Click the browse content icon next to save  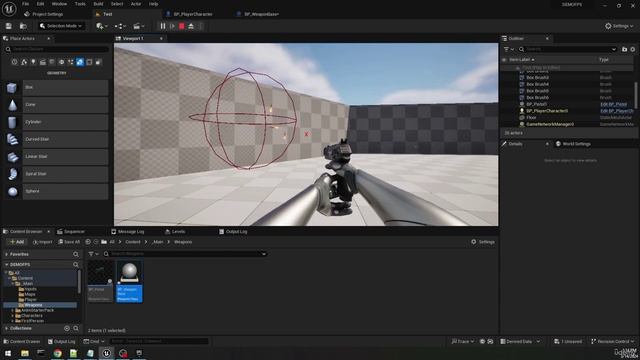pos(23,26)
